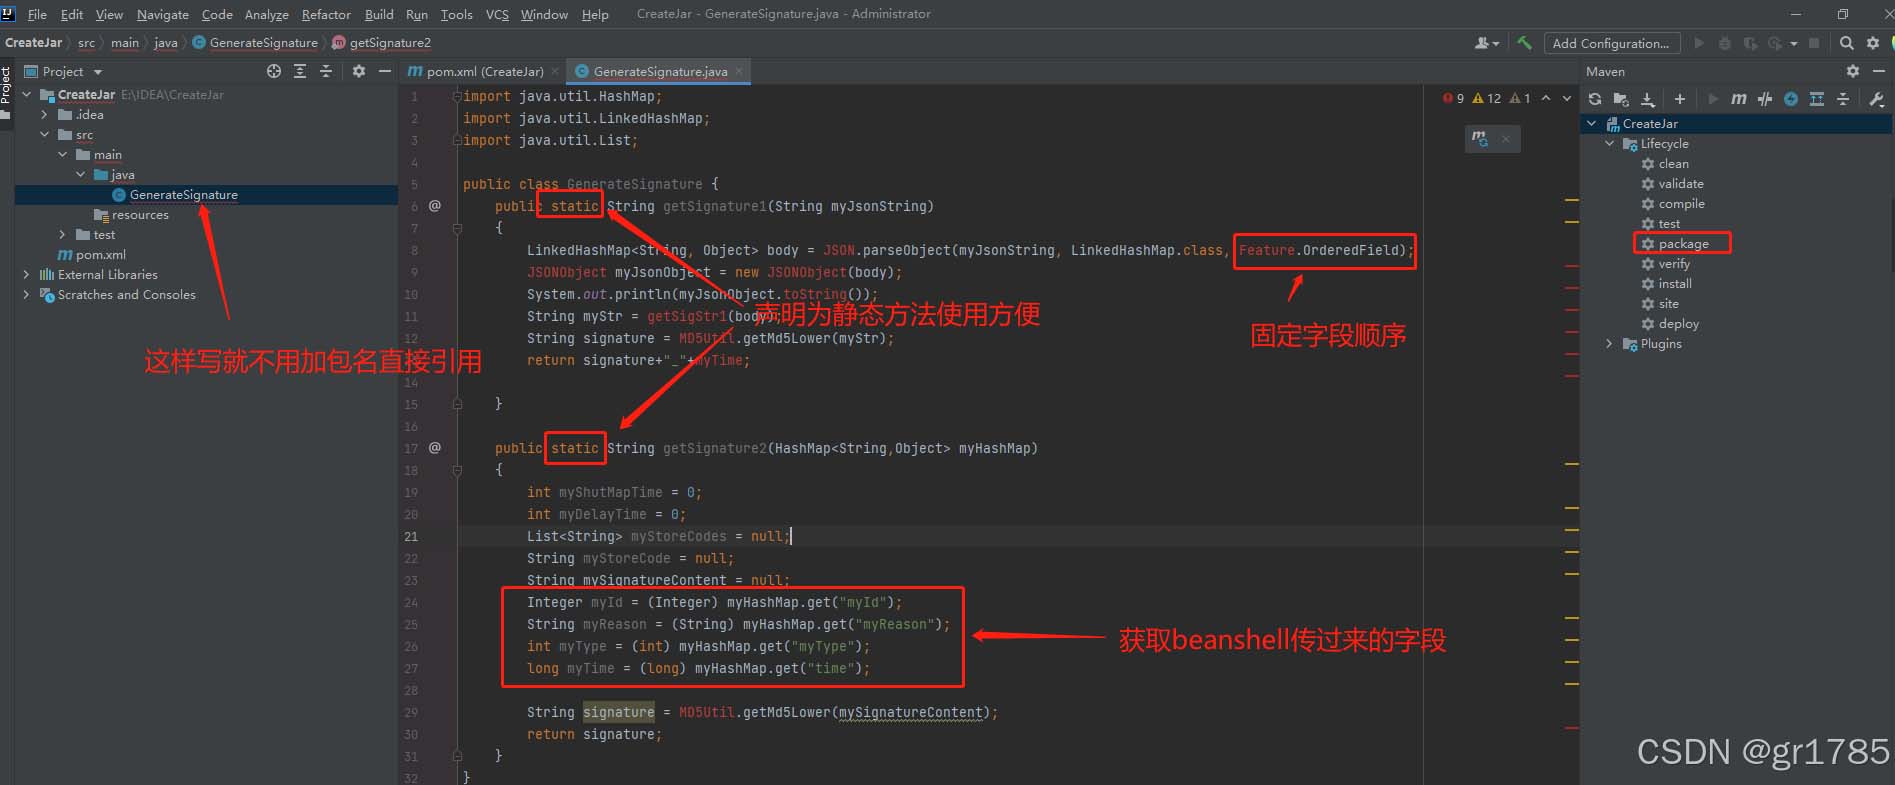Close the GenerateSignature.java tab
Viewport: 1895px width, 785px height.
(x=739, y=71)
